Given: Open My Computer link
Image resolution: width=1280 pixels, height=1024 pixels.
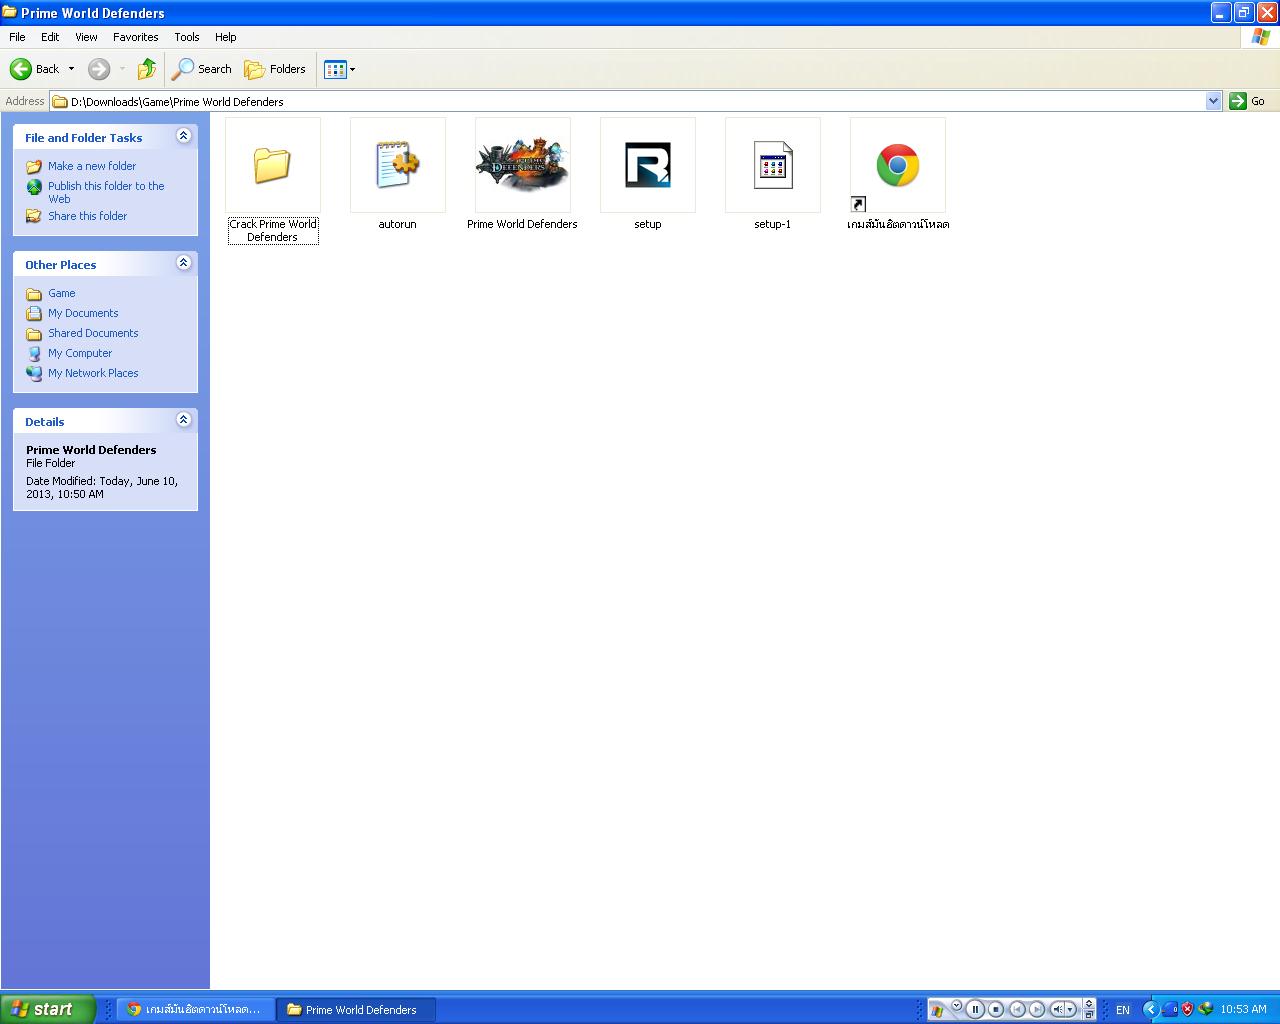Looking at the screenshot, I should pyautogui.click(x=80, y=353).
